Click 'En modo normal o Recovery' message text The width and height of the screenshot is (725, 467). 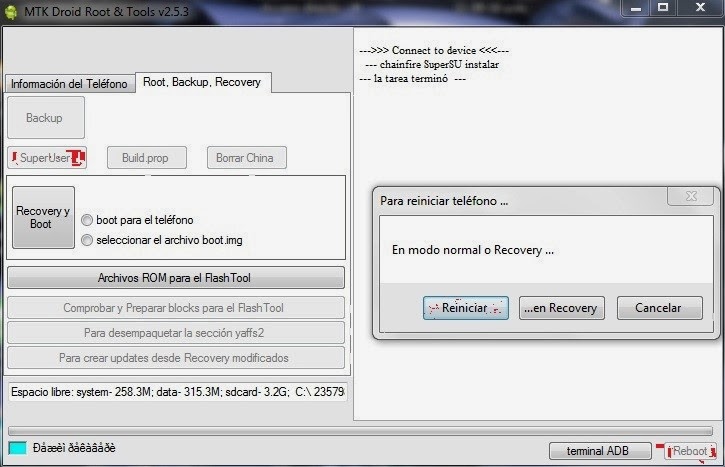pos(473,250)
